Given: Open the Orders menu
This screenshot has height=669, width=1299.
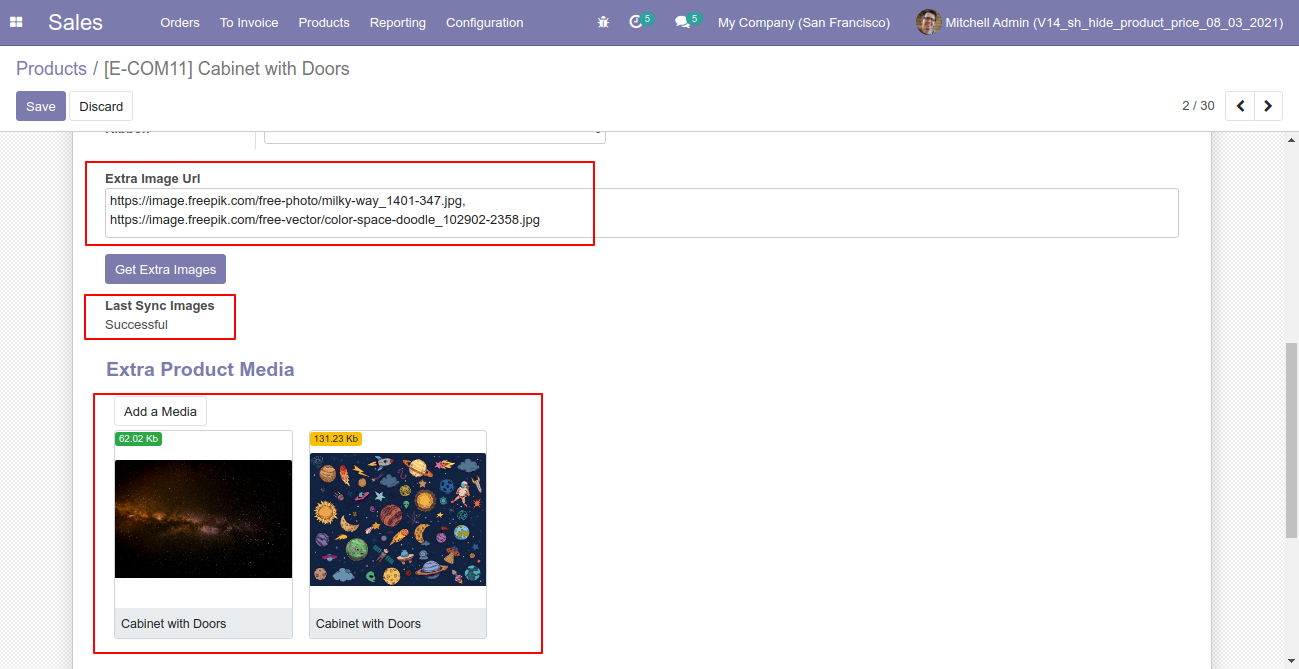Looking at the screenshot, I should (x=180, y=22).
